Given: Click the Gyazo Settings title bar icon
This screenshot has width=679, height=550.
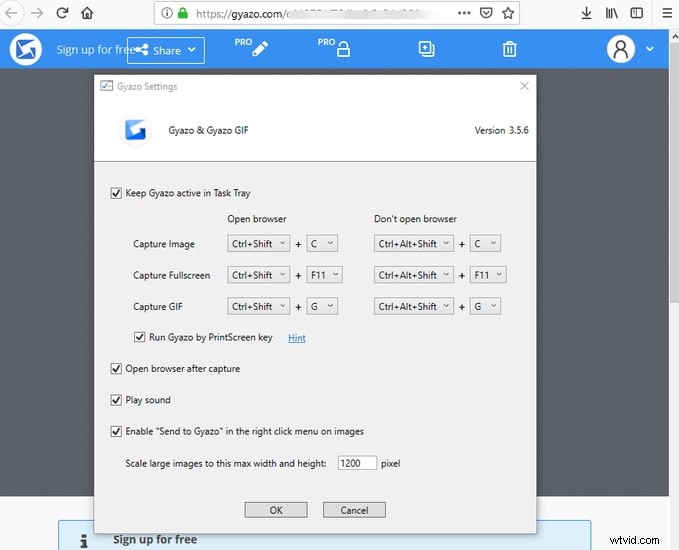Looking at the screenshot, I should (106, 86).
